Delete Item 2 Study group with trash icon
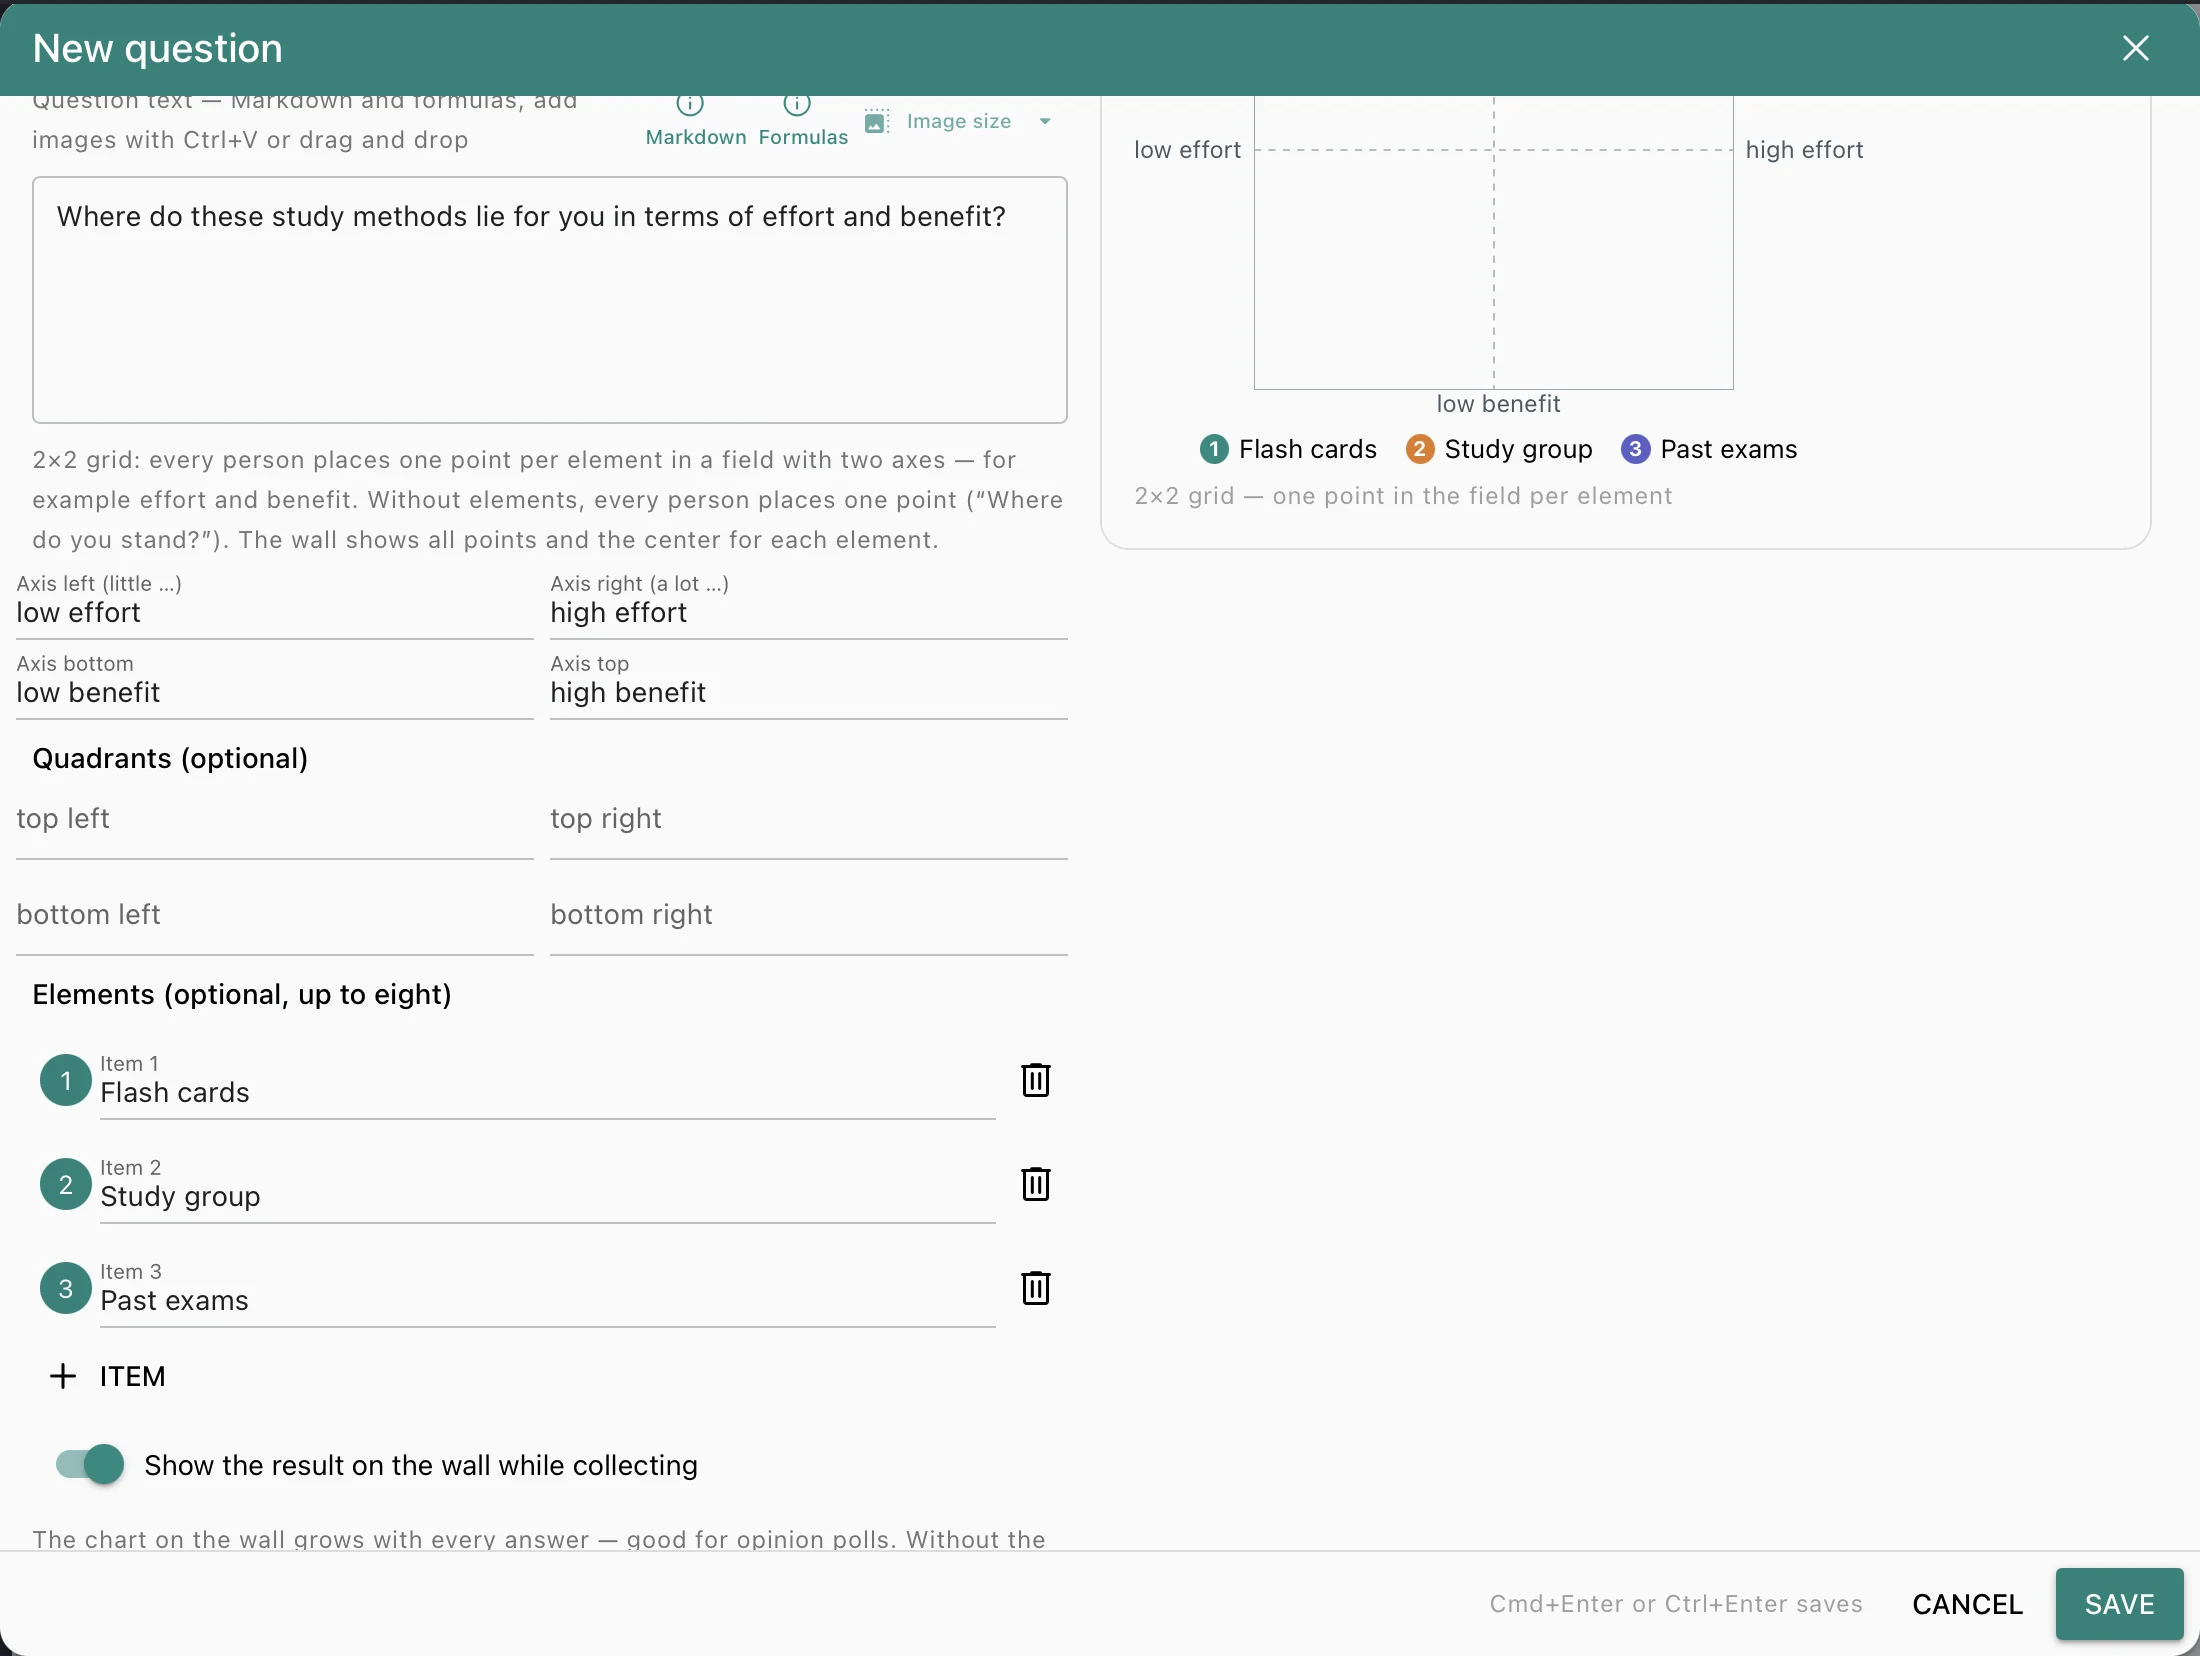 tap(1035, 1184)
